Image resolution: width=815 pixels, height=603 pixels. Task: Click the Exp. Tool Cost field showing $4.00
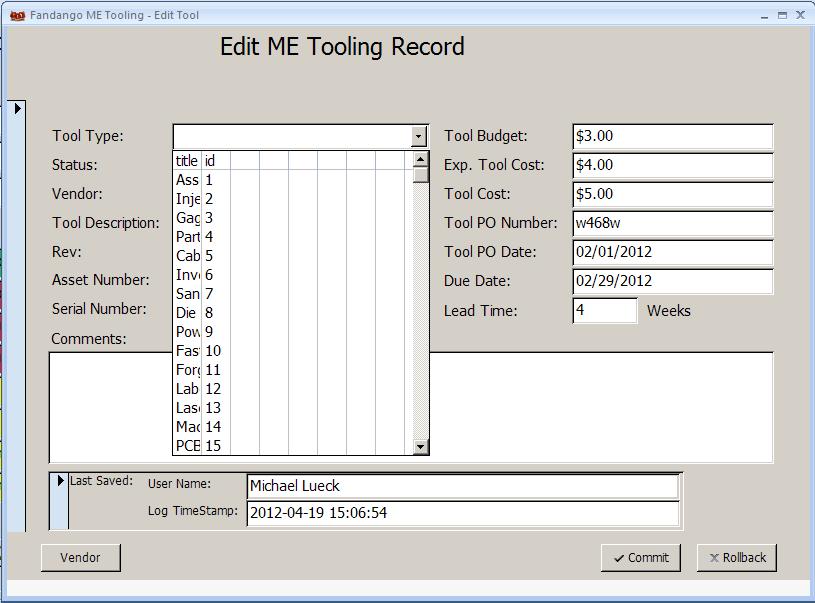click(x=673, y=166)
